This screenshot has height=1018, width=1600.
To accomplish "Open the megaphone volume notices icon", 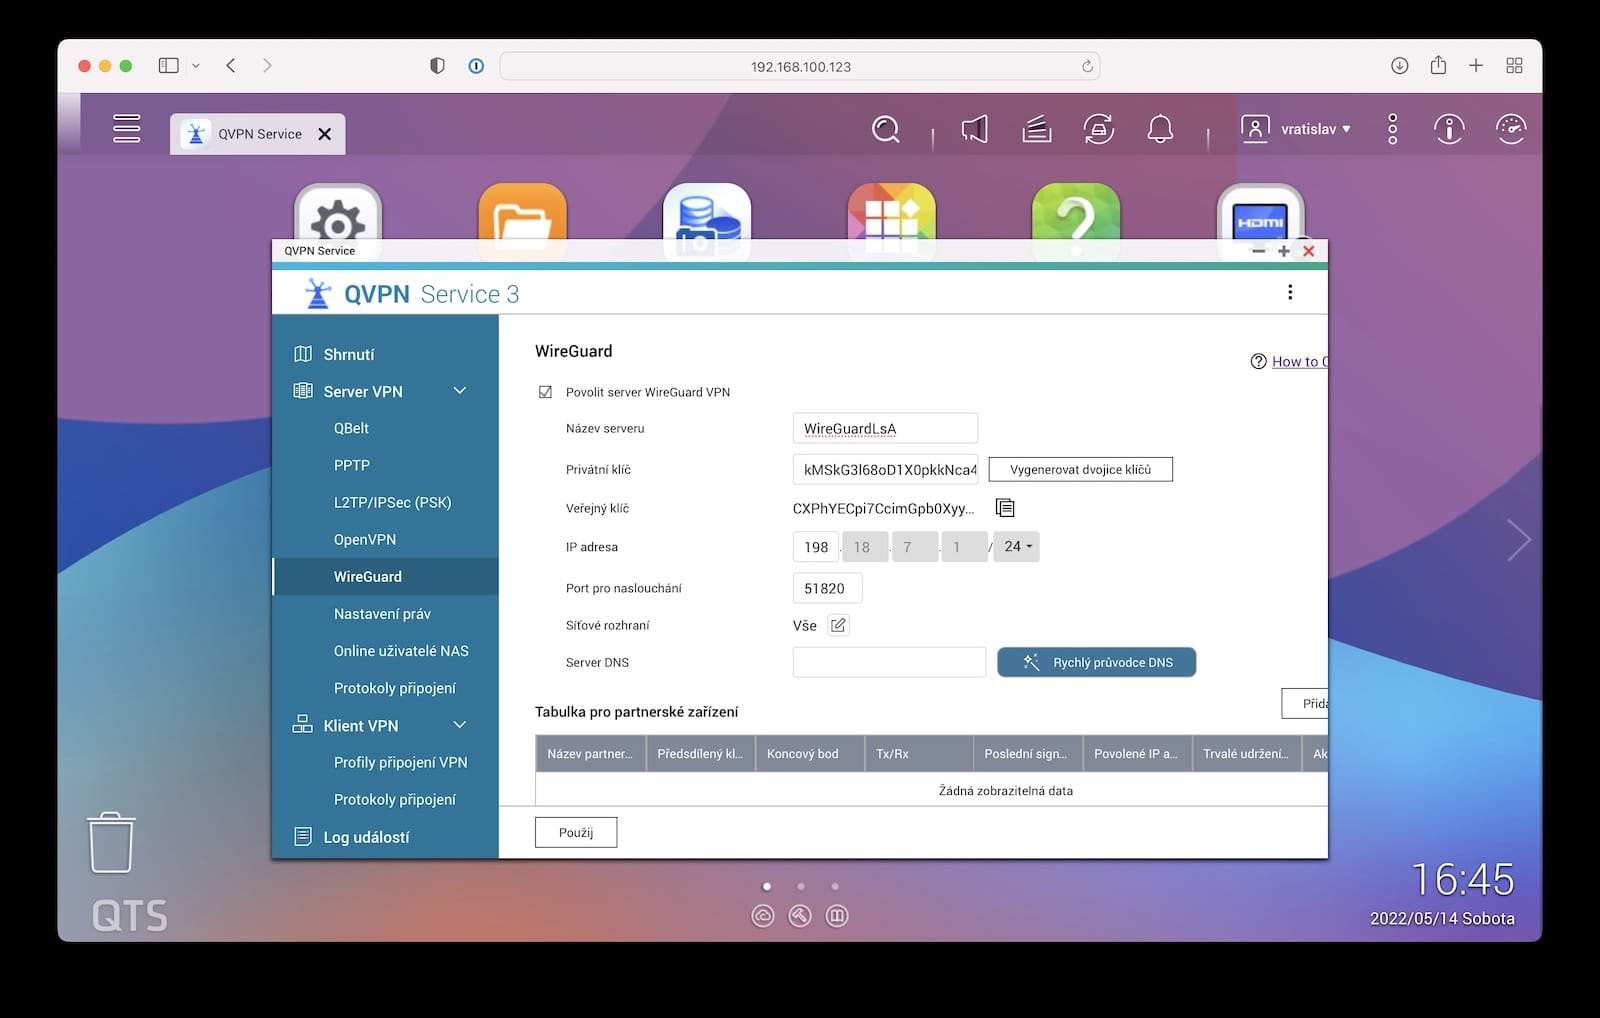I will [974, 129].
